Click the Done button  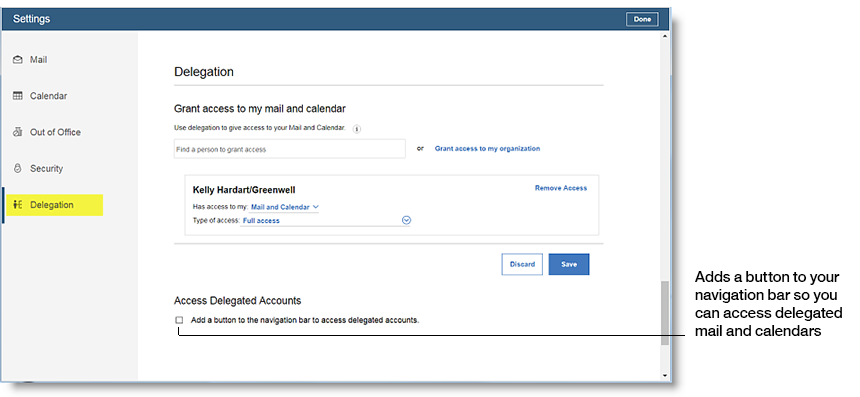[x=642, y=19]
